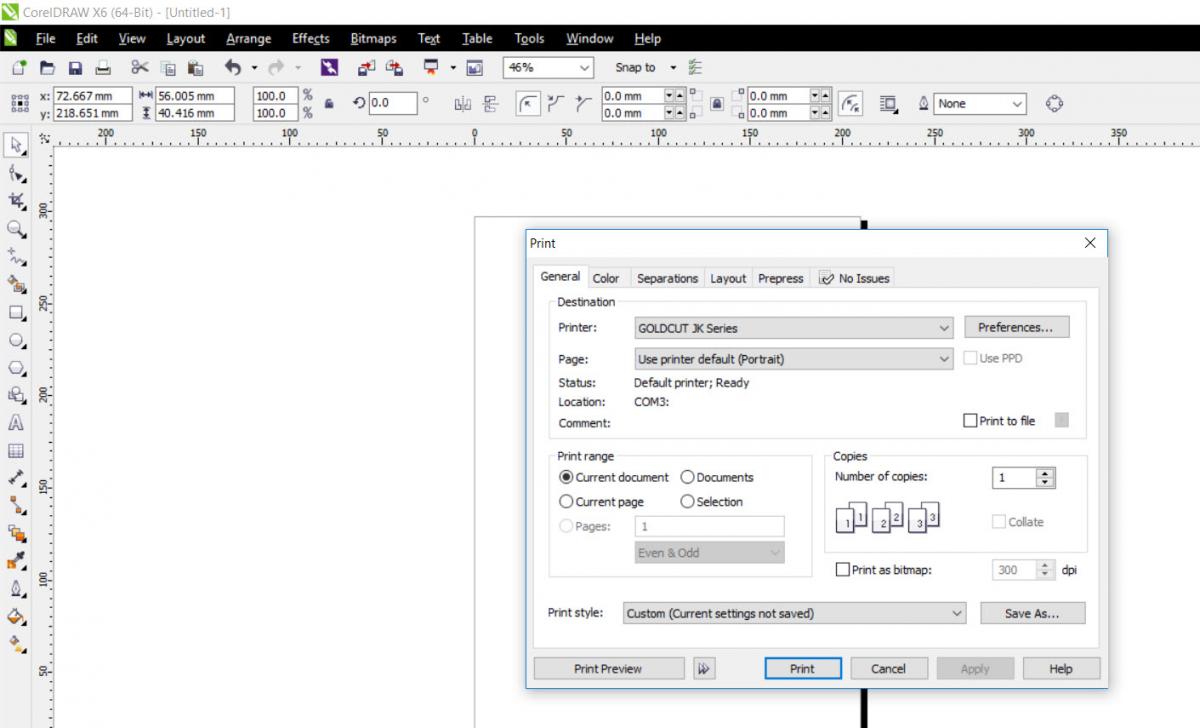Switch to the Separations tab
Screen dimensions: 1200x728
tap(668, 278)
